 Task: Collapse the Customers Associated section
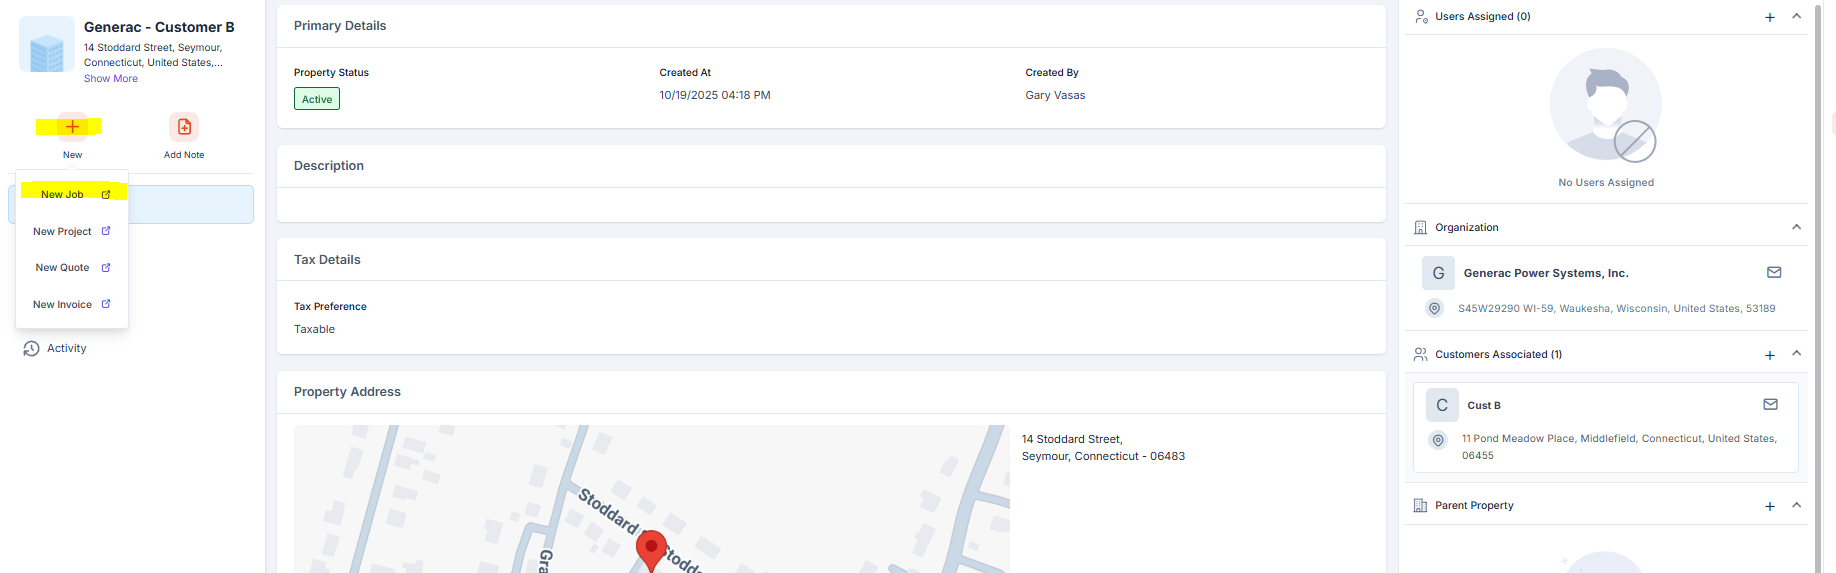click(x=1796, y=354)
